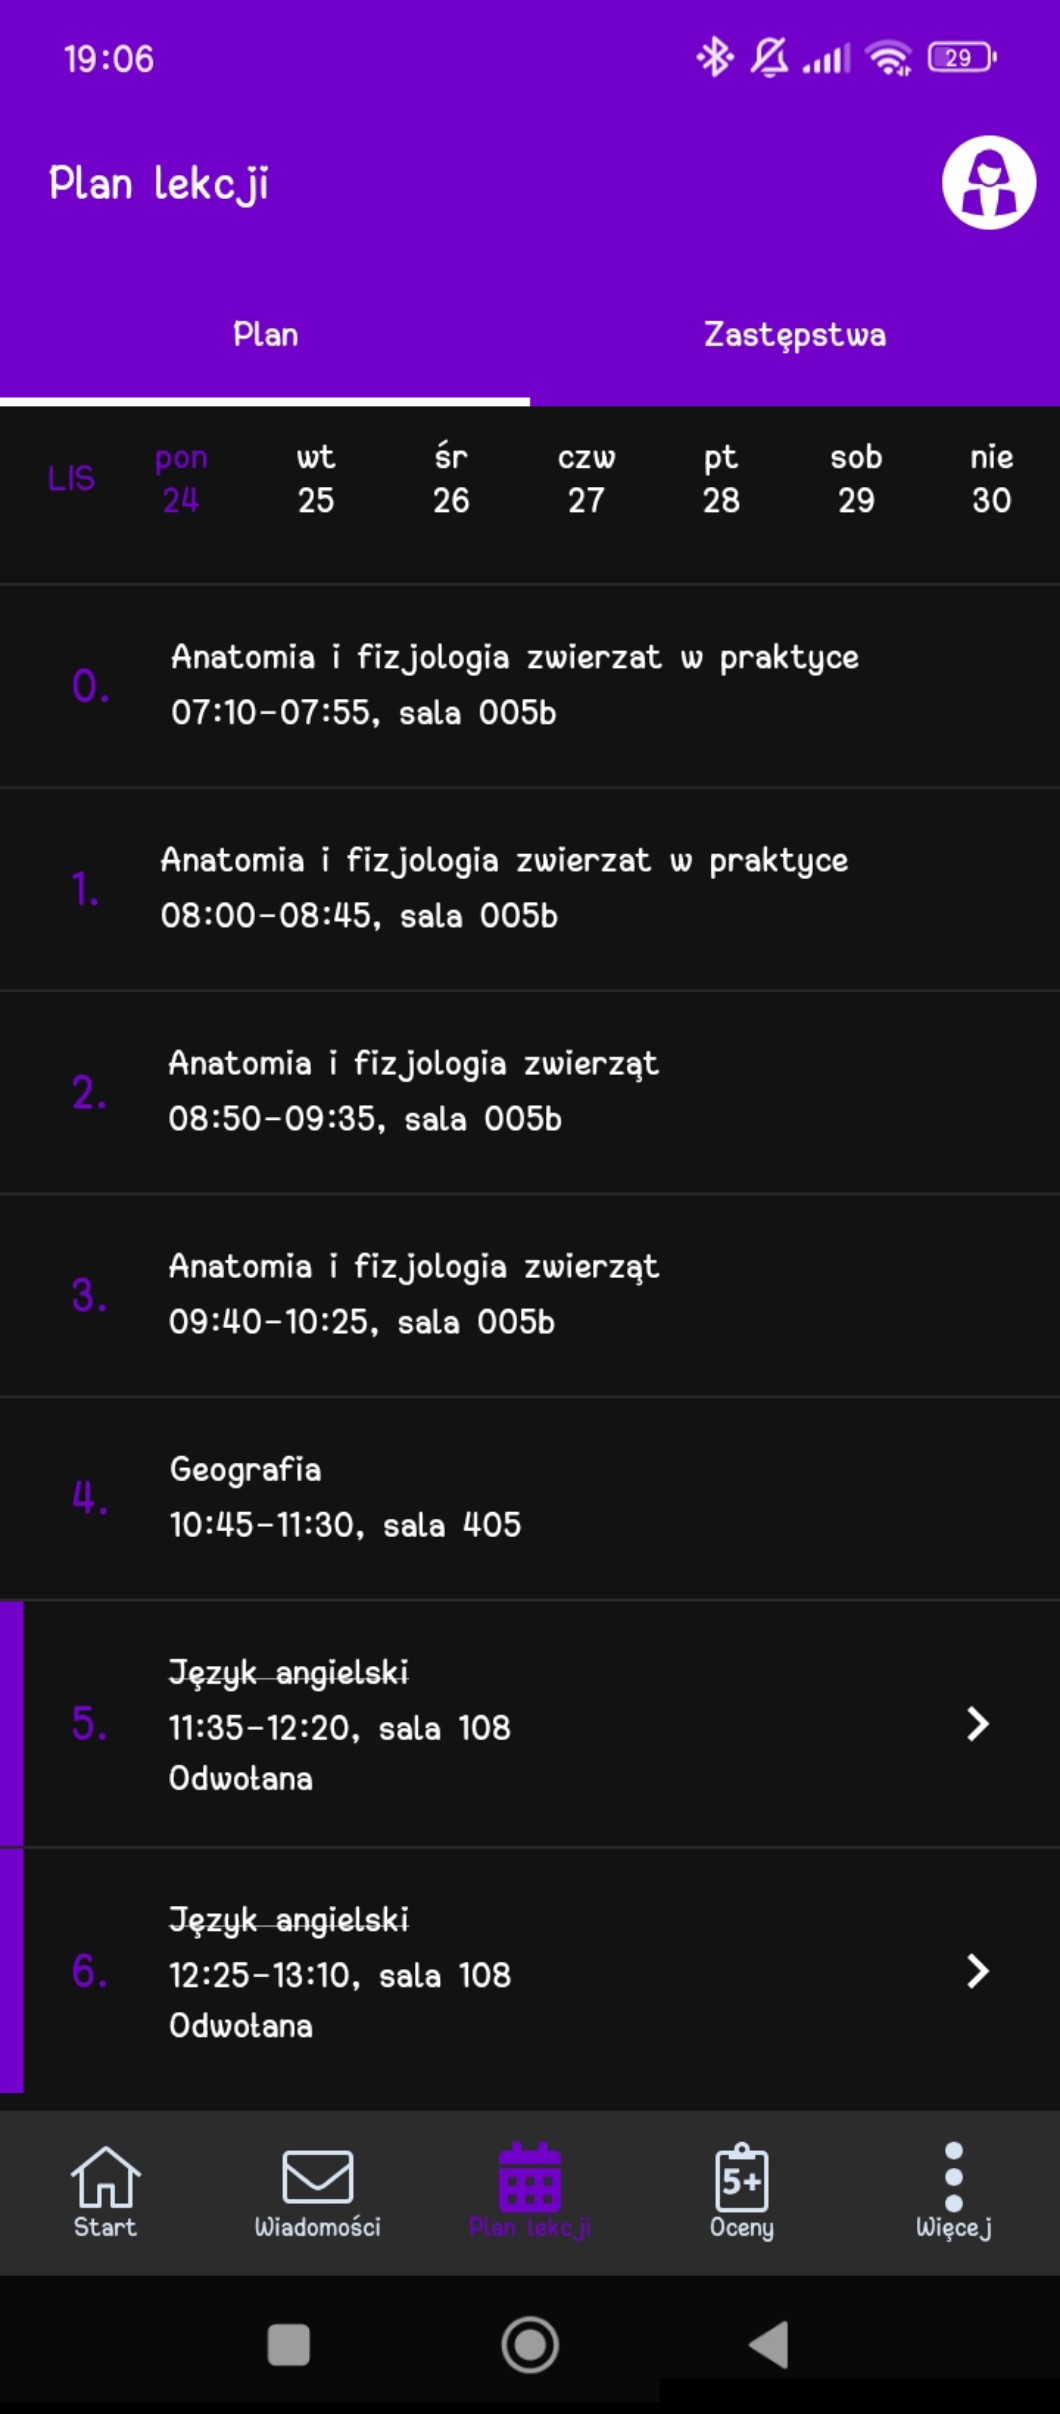
Task: Expand cancelled lesson 6 chevron arrow
Action: point(977,1971)
